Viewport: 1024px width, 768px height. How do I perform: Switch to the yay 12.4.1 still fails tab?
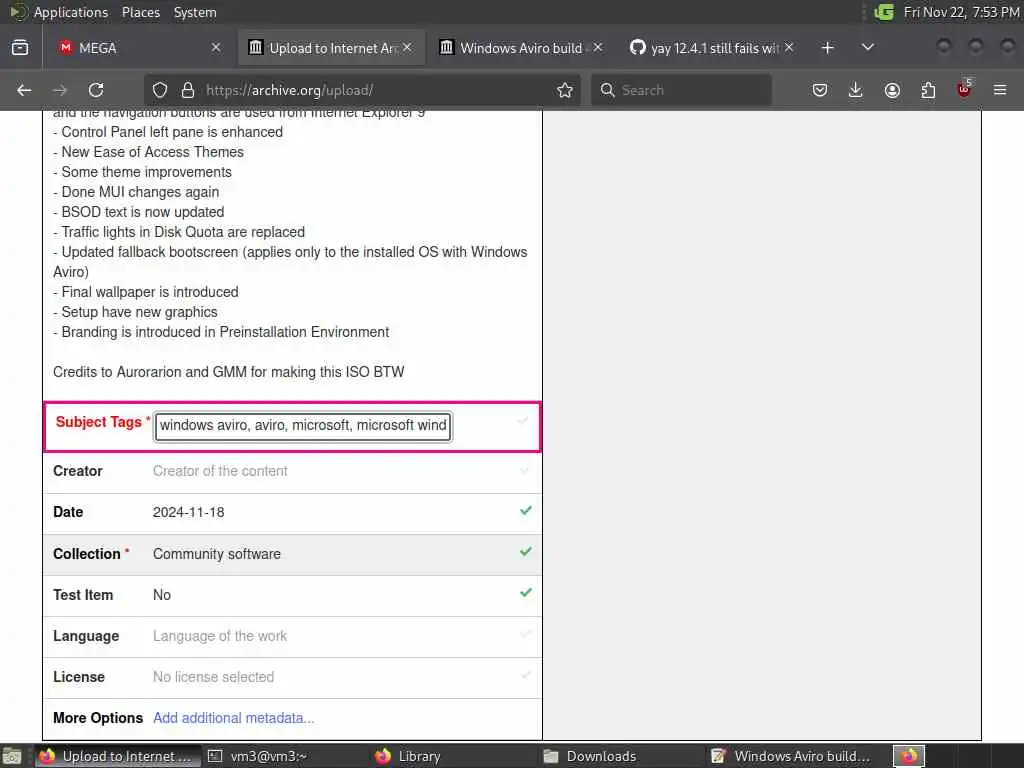[x=712, y=48]
